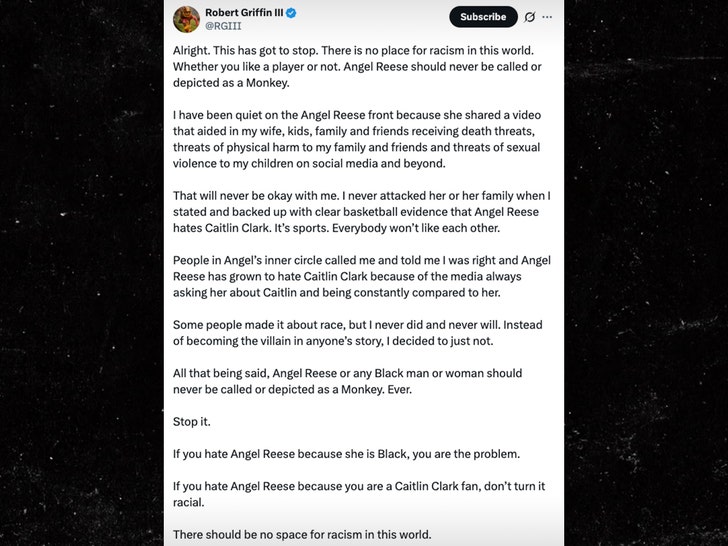Open the Grok icon beside Subscribe
728x546 pixels.
530,17
